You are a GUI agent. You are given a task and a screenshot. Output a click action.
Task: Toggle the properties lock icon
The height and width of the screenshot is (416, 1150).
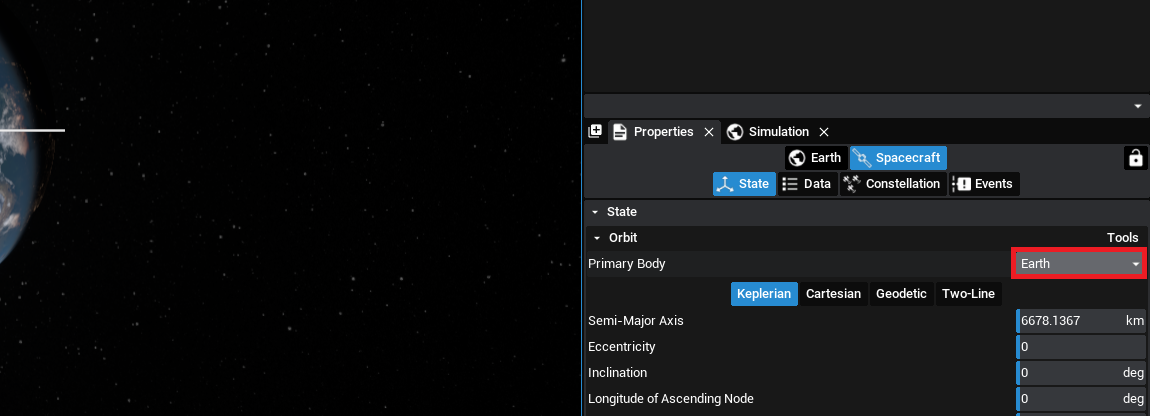[x=1135, y=158]
